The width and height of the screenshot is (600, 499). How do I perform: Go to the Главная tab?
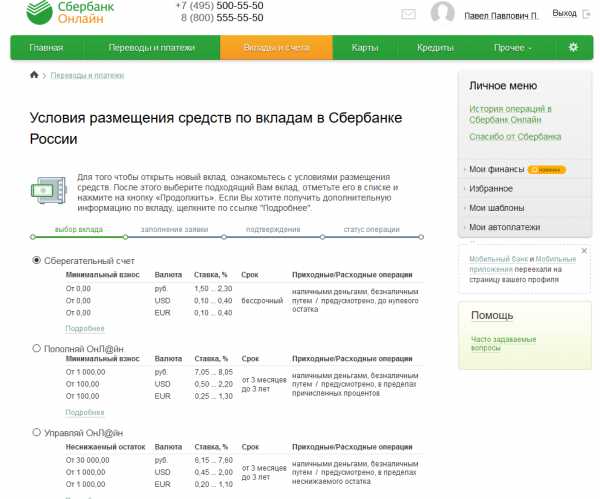click(x=46, y=48)
